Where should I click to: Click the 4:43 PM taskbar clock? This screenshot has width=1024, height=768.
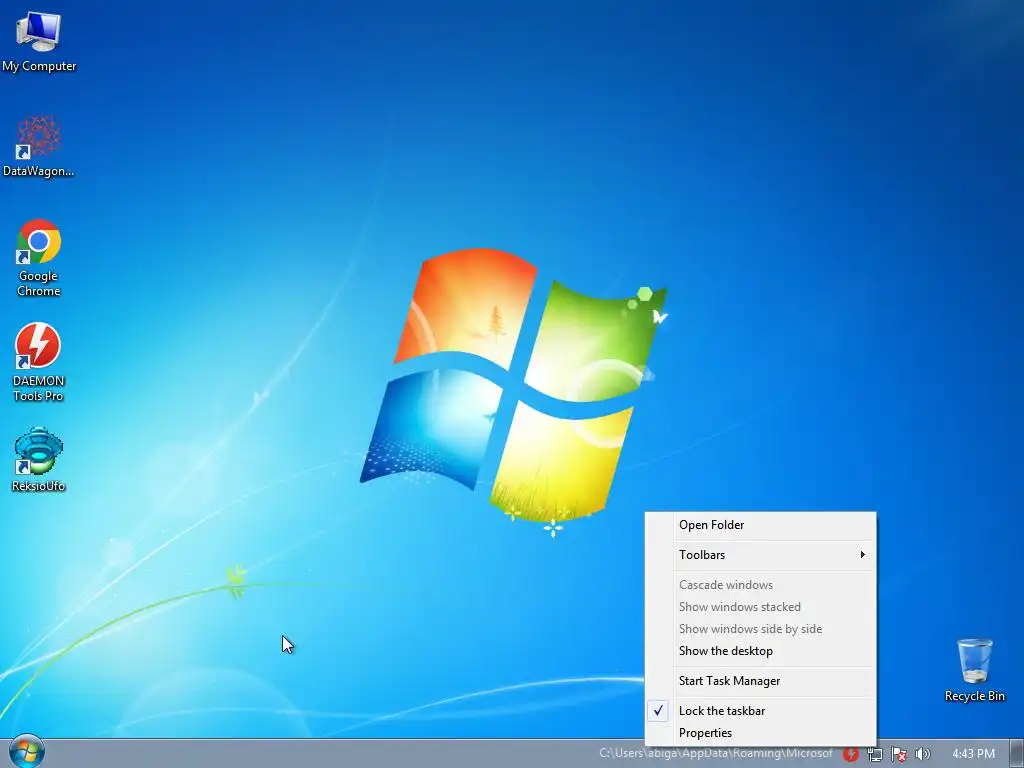tap(973, 754)
